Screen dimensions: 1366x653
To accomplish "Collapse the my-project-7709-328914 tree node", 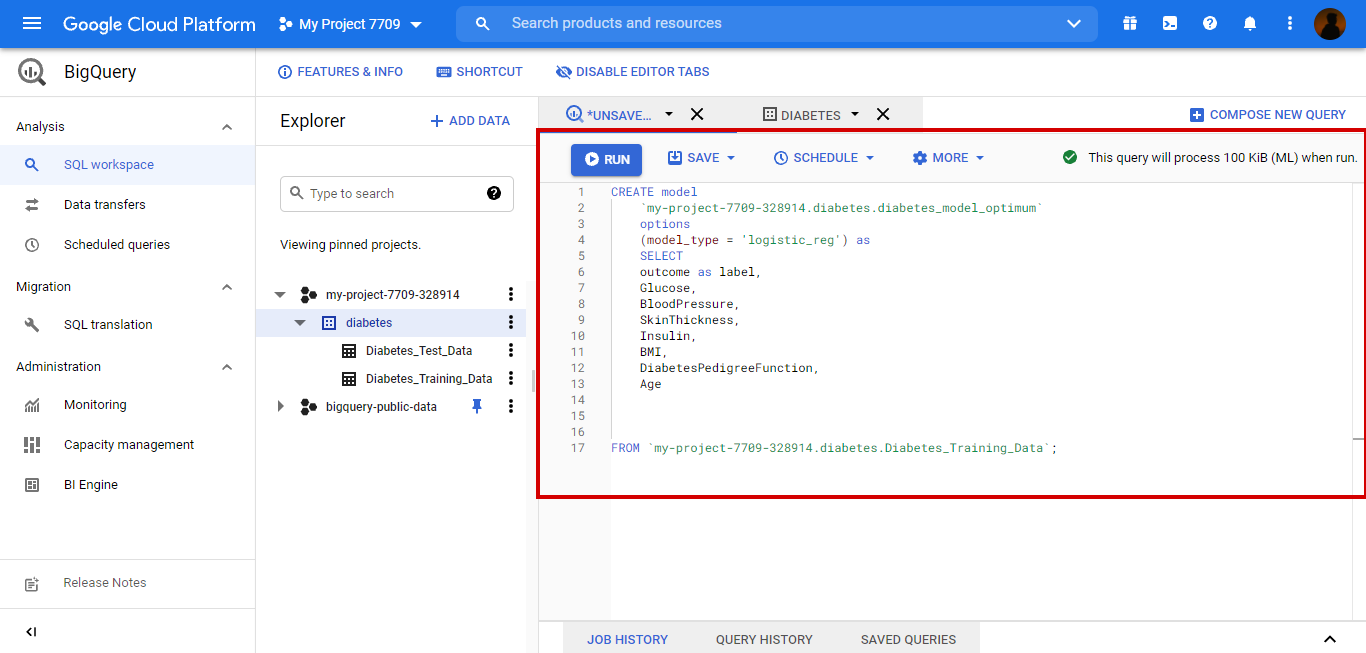I will coord(280,295).
